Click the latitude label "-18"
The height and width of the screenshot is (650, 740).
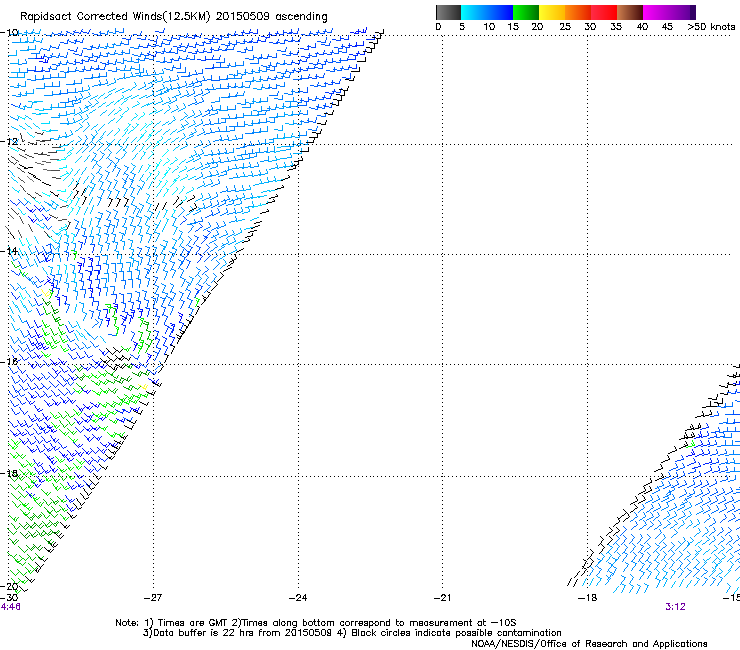click(9, 473)
